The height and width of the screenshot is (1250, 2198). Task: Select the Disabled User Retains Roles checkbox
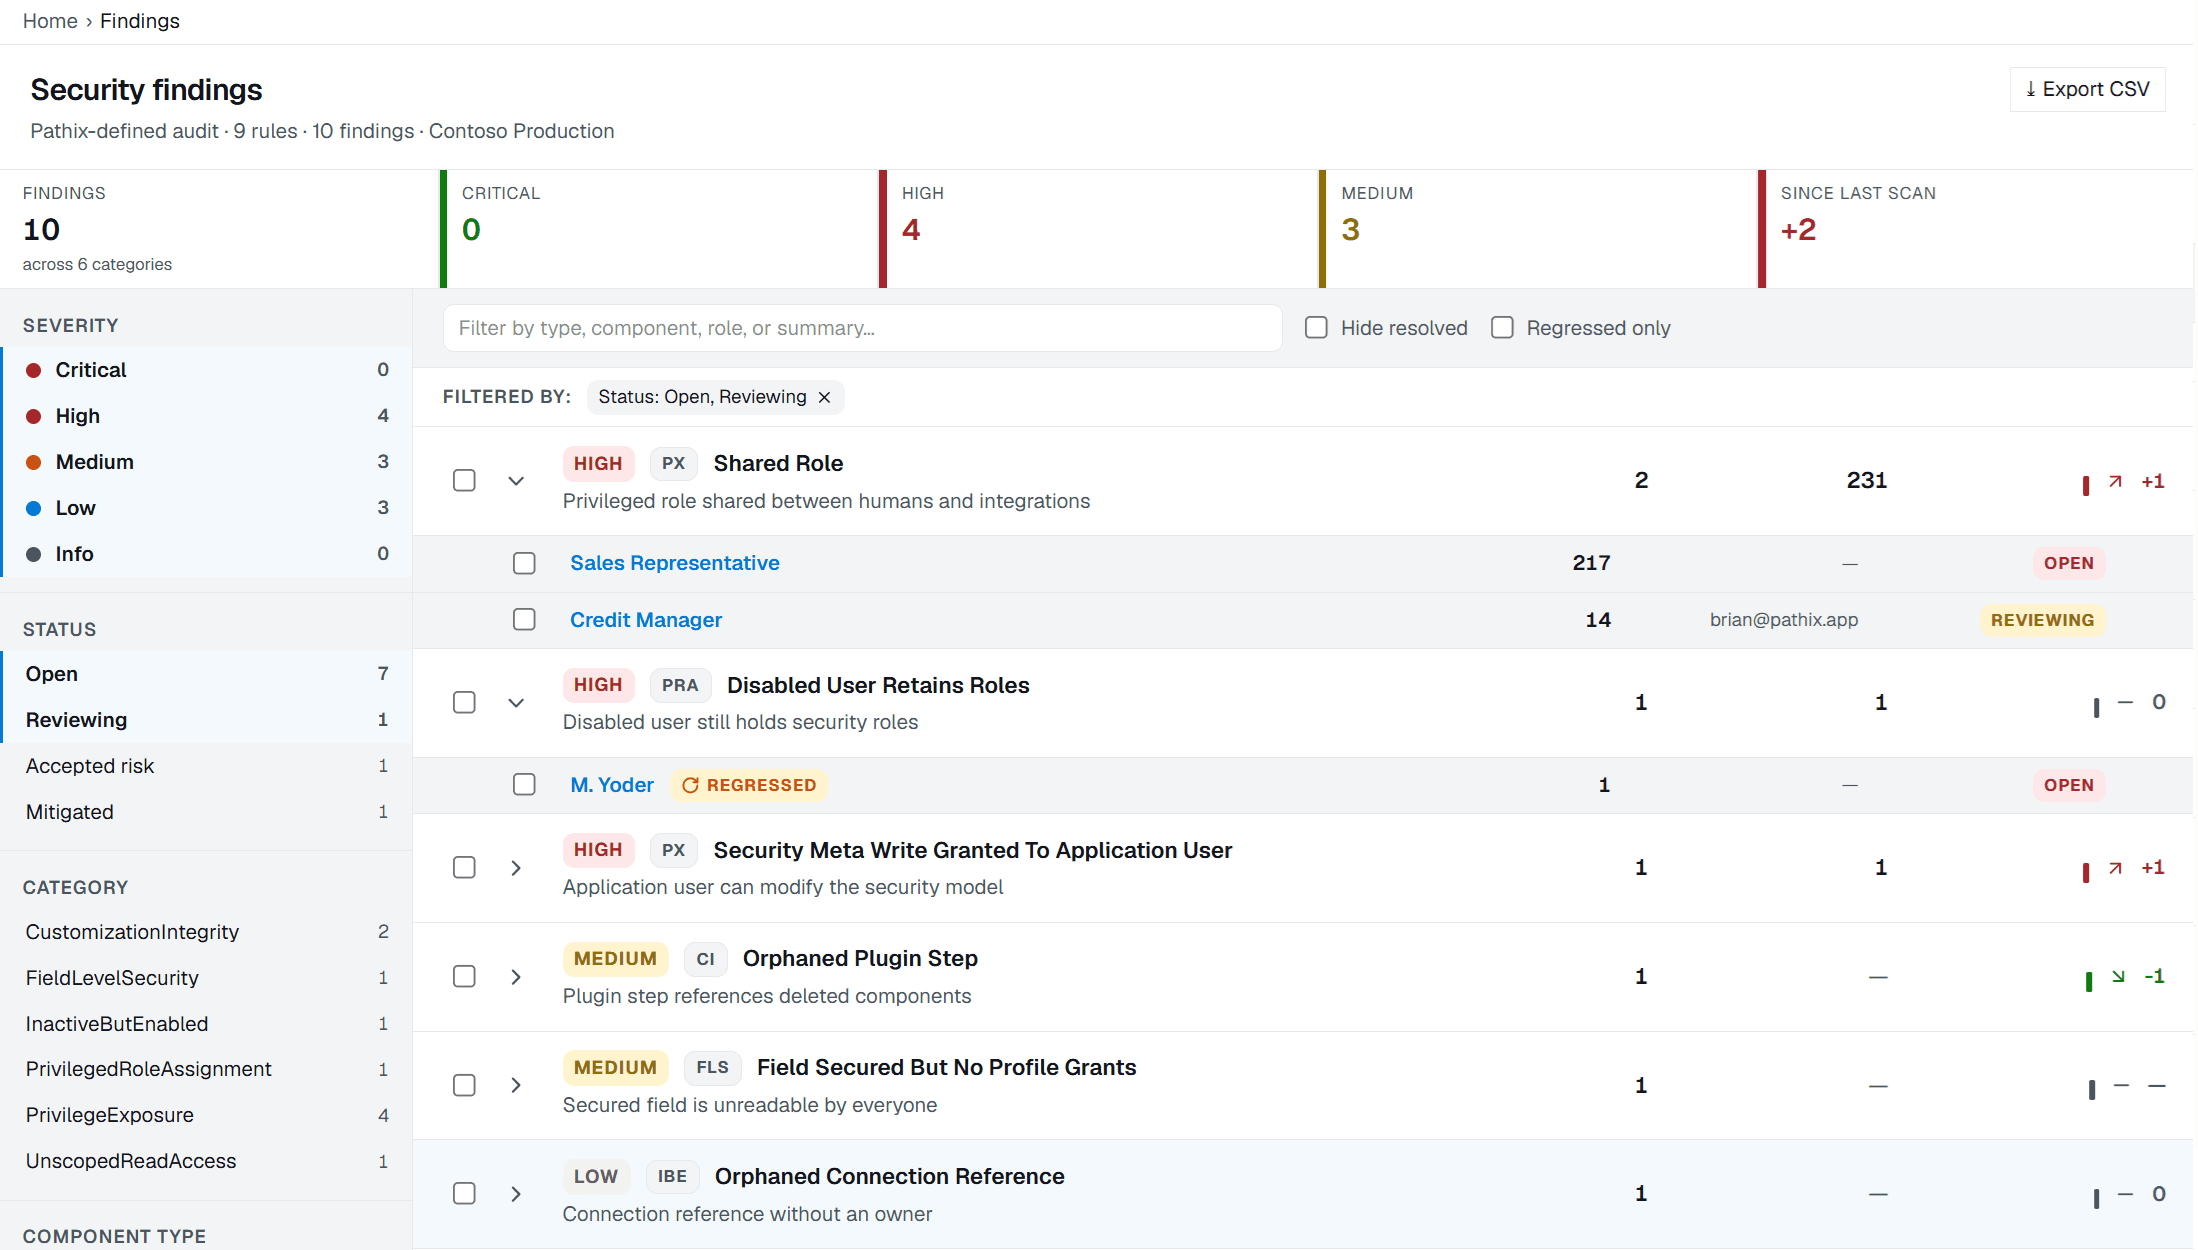coord(464,703)
